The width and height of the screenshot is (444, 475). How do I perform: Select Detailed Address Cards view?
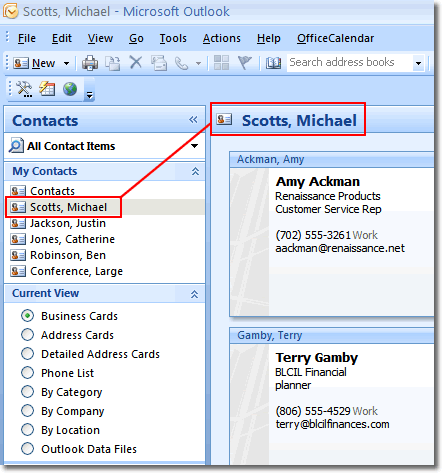pyautogui.click(x=27, y=353)
